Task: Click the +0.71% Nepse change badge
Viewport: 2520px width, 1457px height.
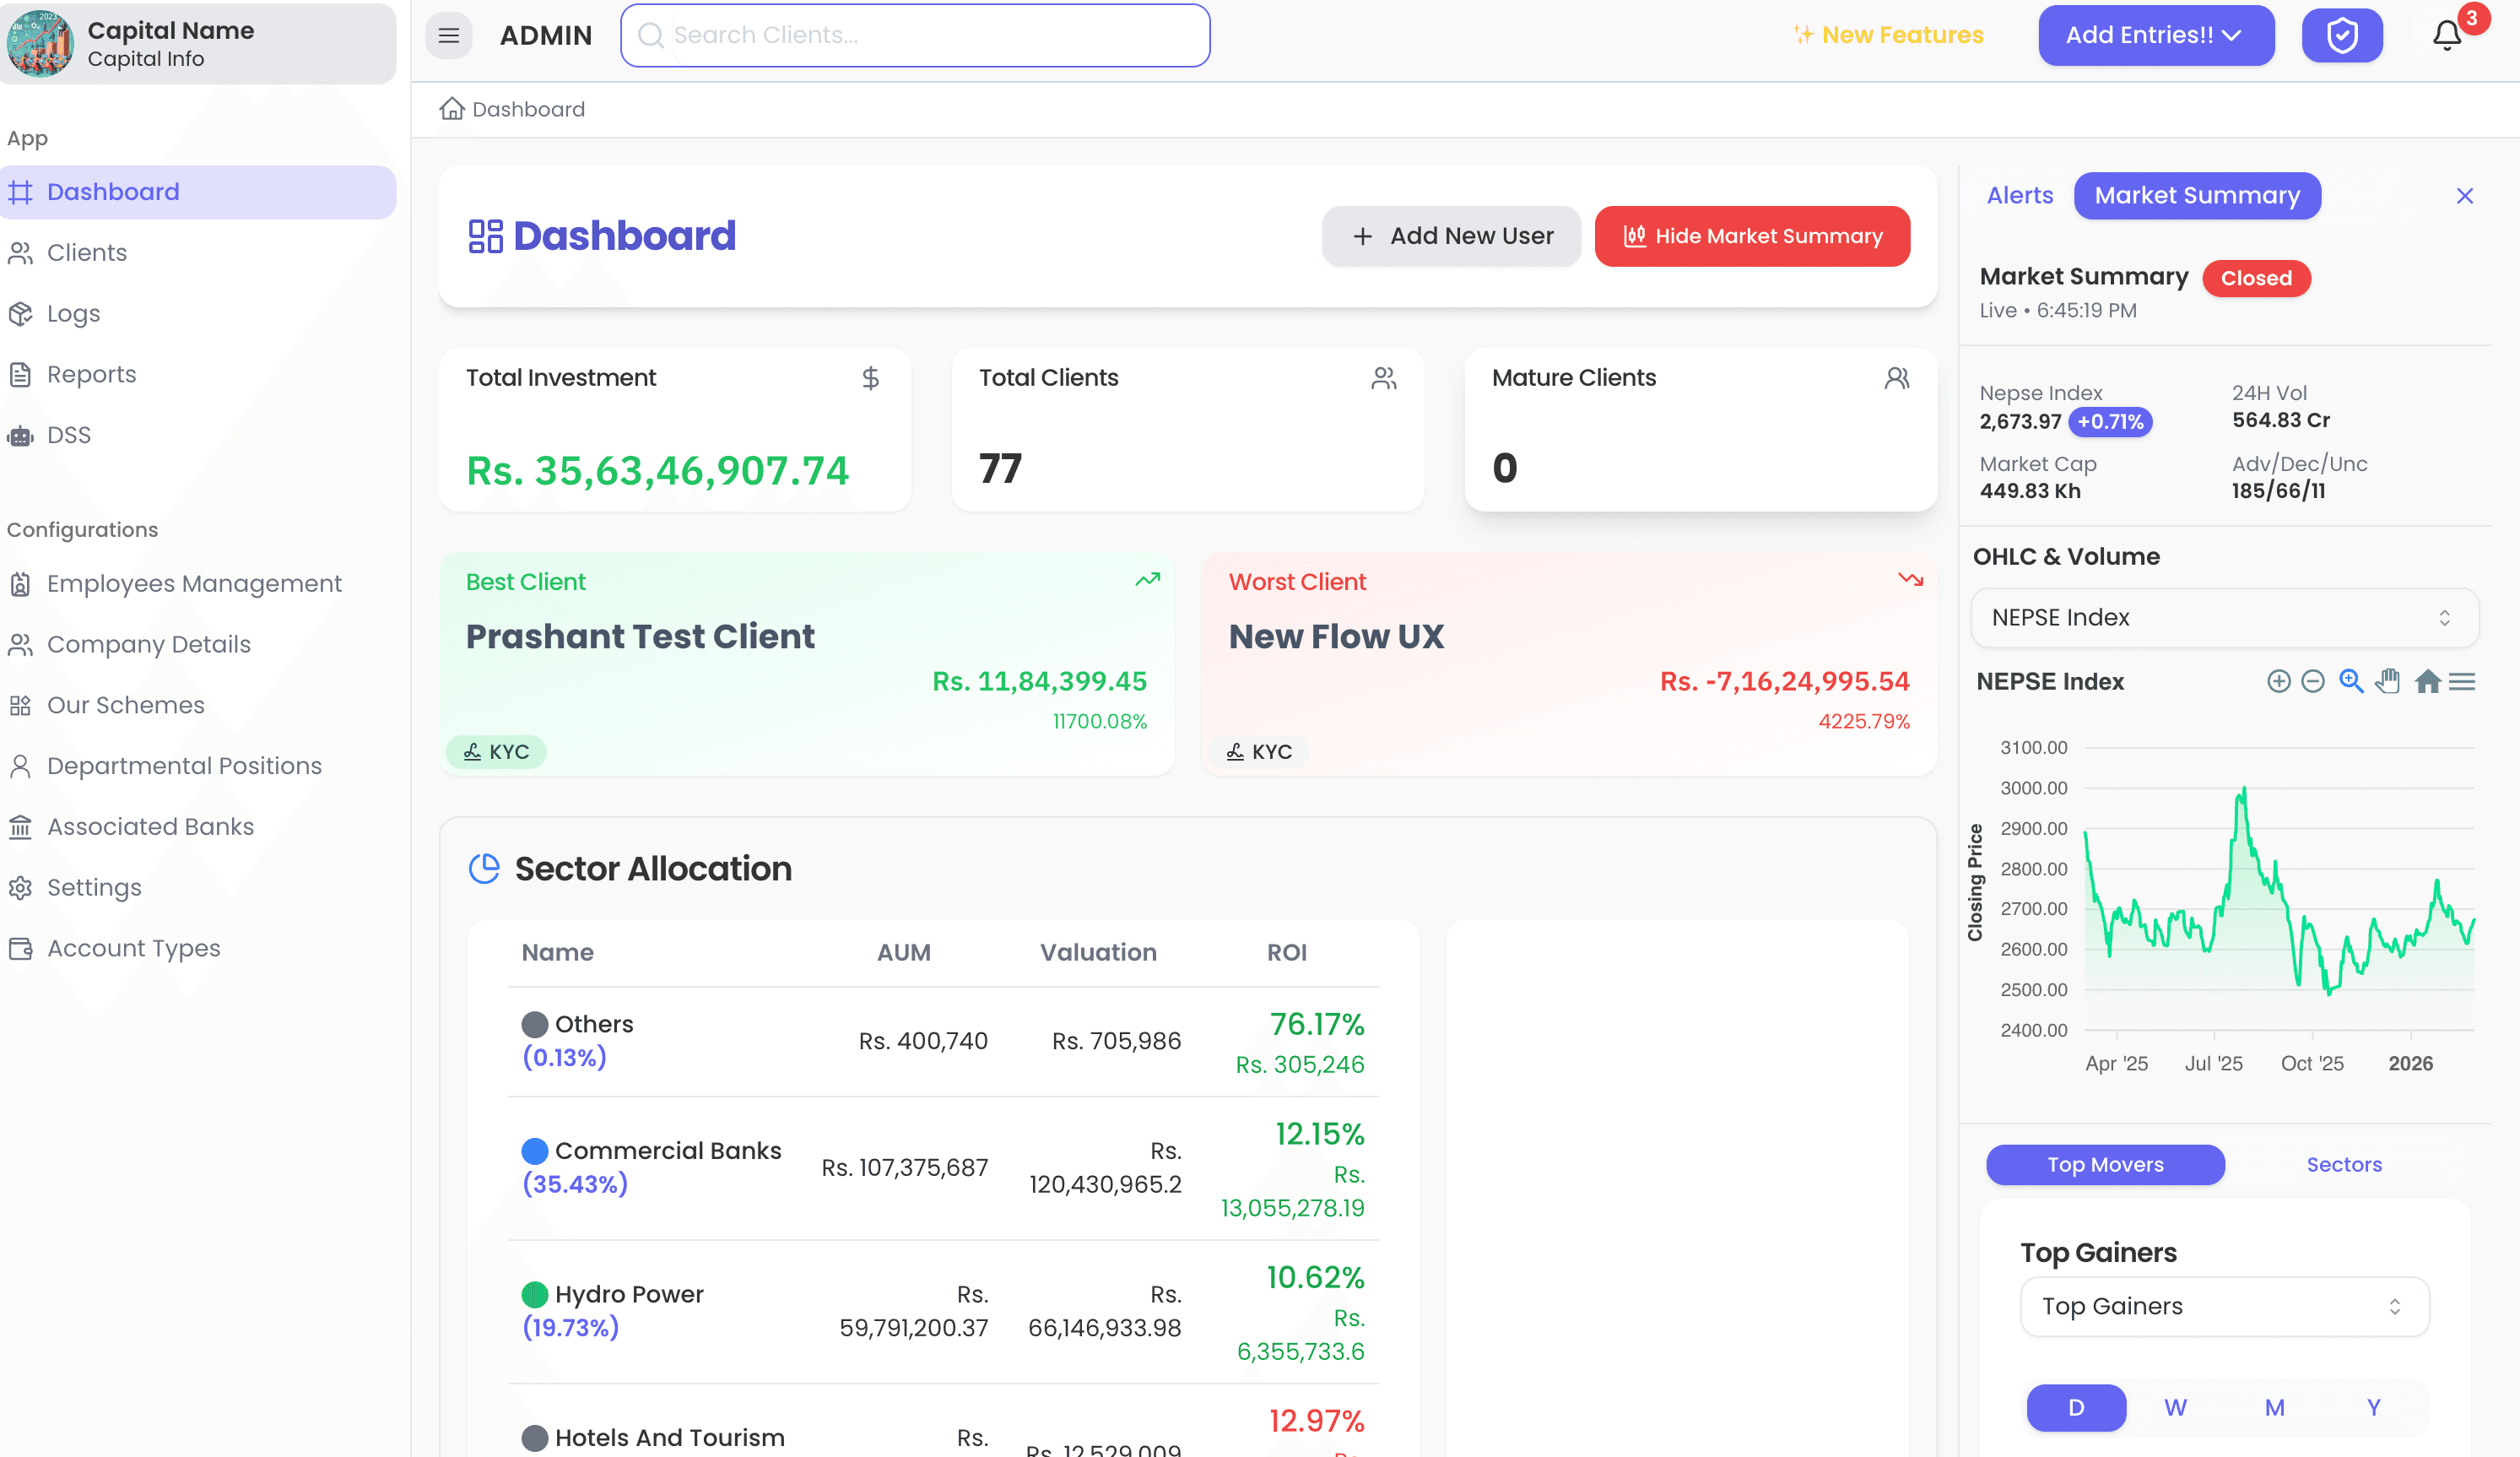Action: 2110,421
